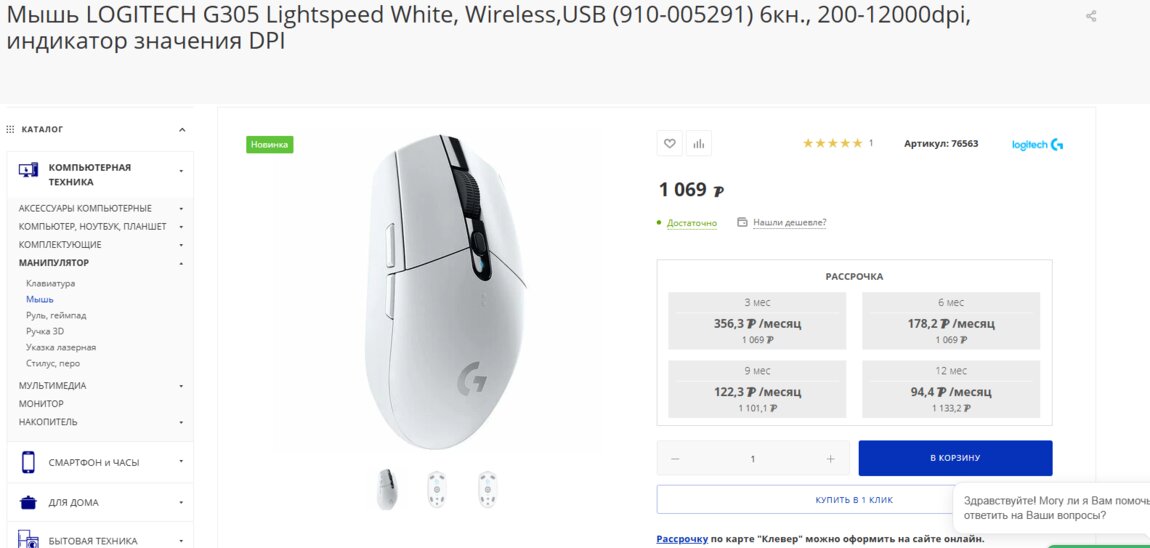The height and width of the screenshot is (548, 1150).
Task: Pick the 12-month installment plan
Action: tap(951, 389)
